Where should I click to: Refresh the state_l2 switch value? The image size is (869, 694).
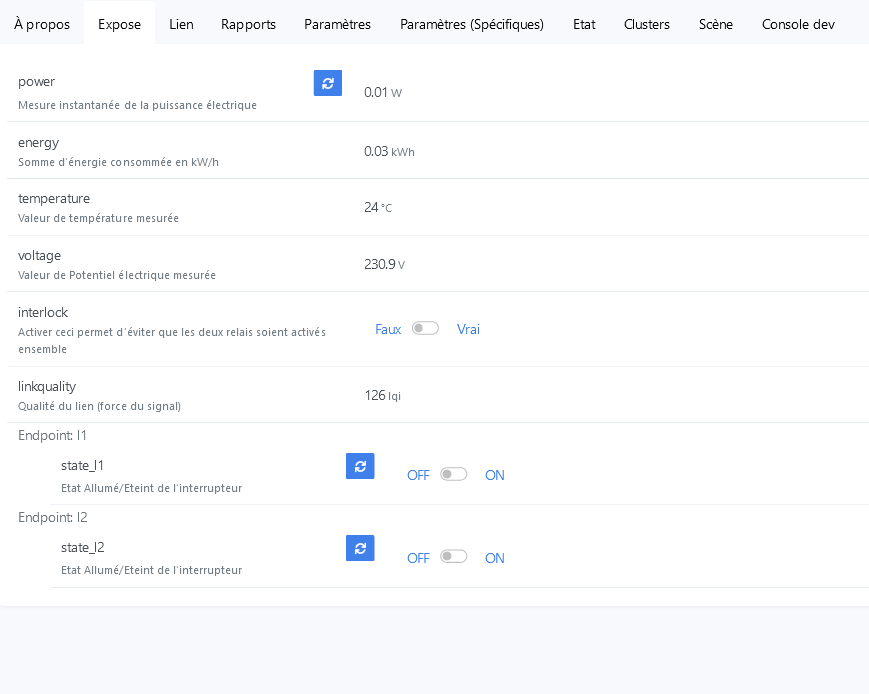coord(360,548)
